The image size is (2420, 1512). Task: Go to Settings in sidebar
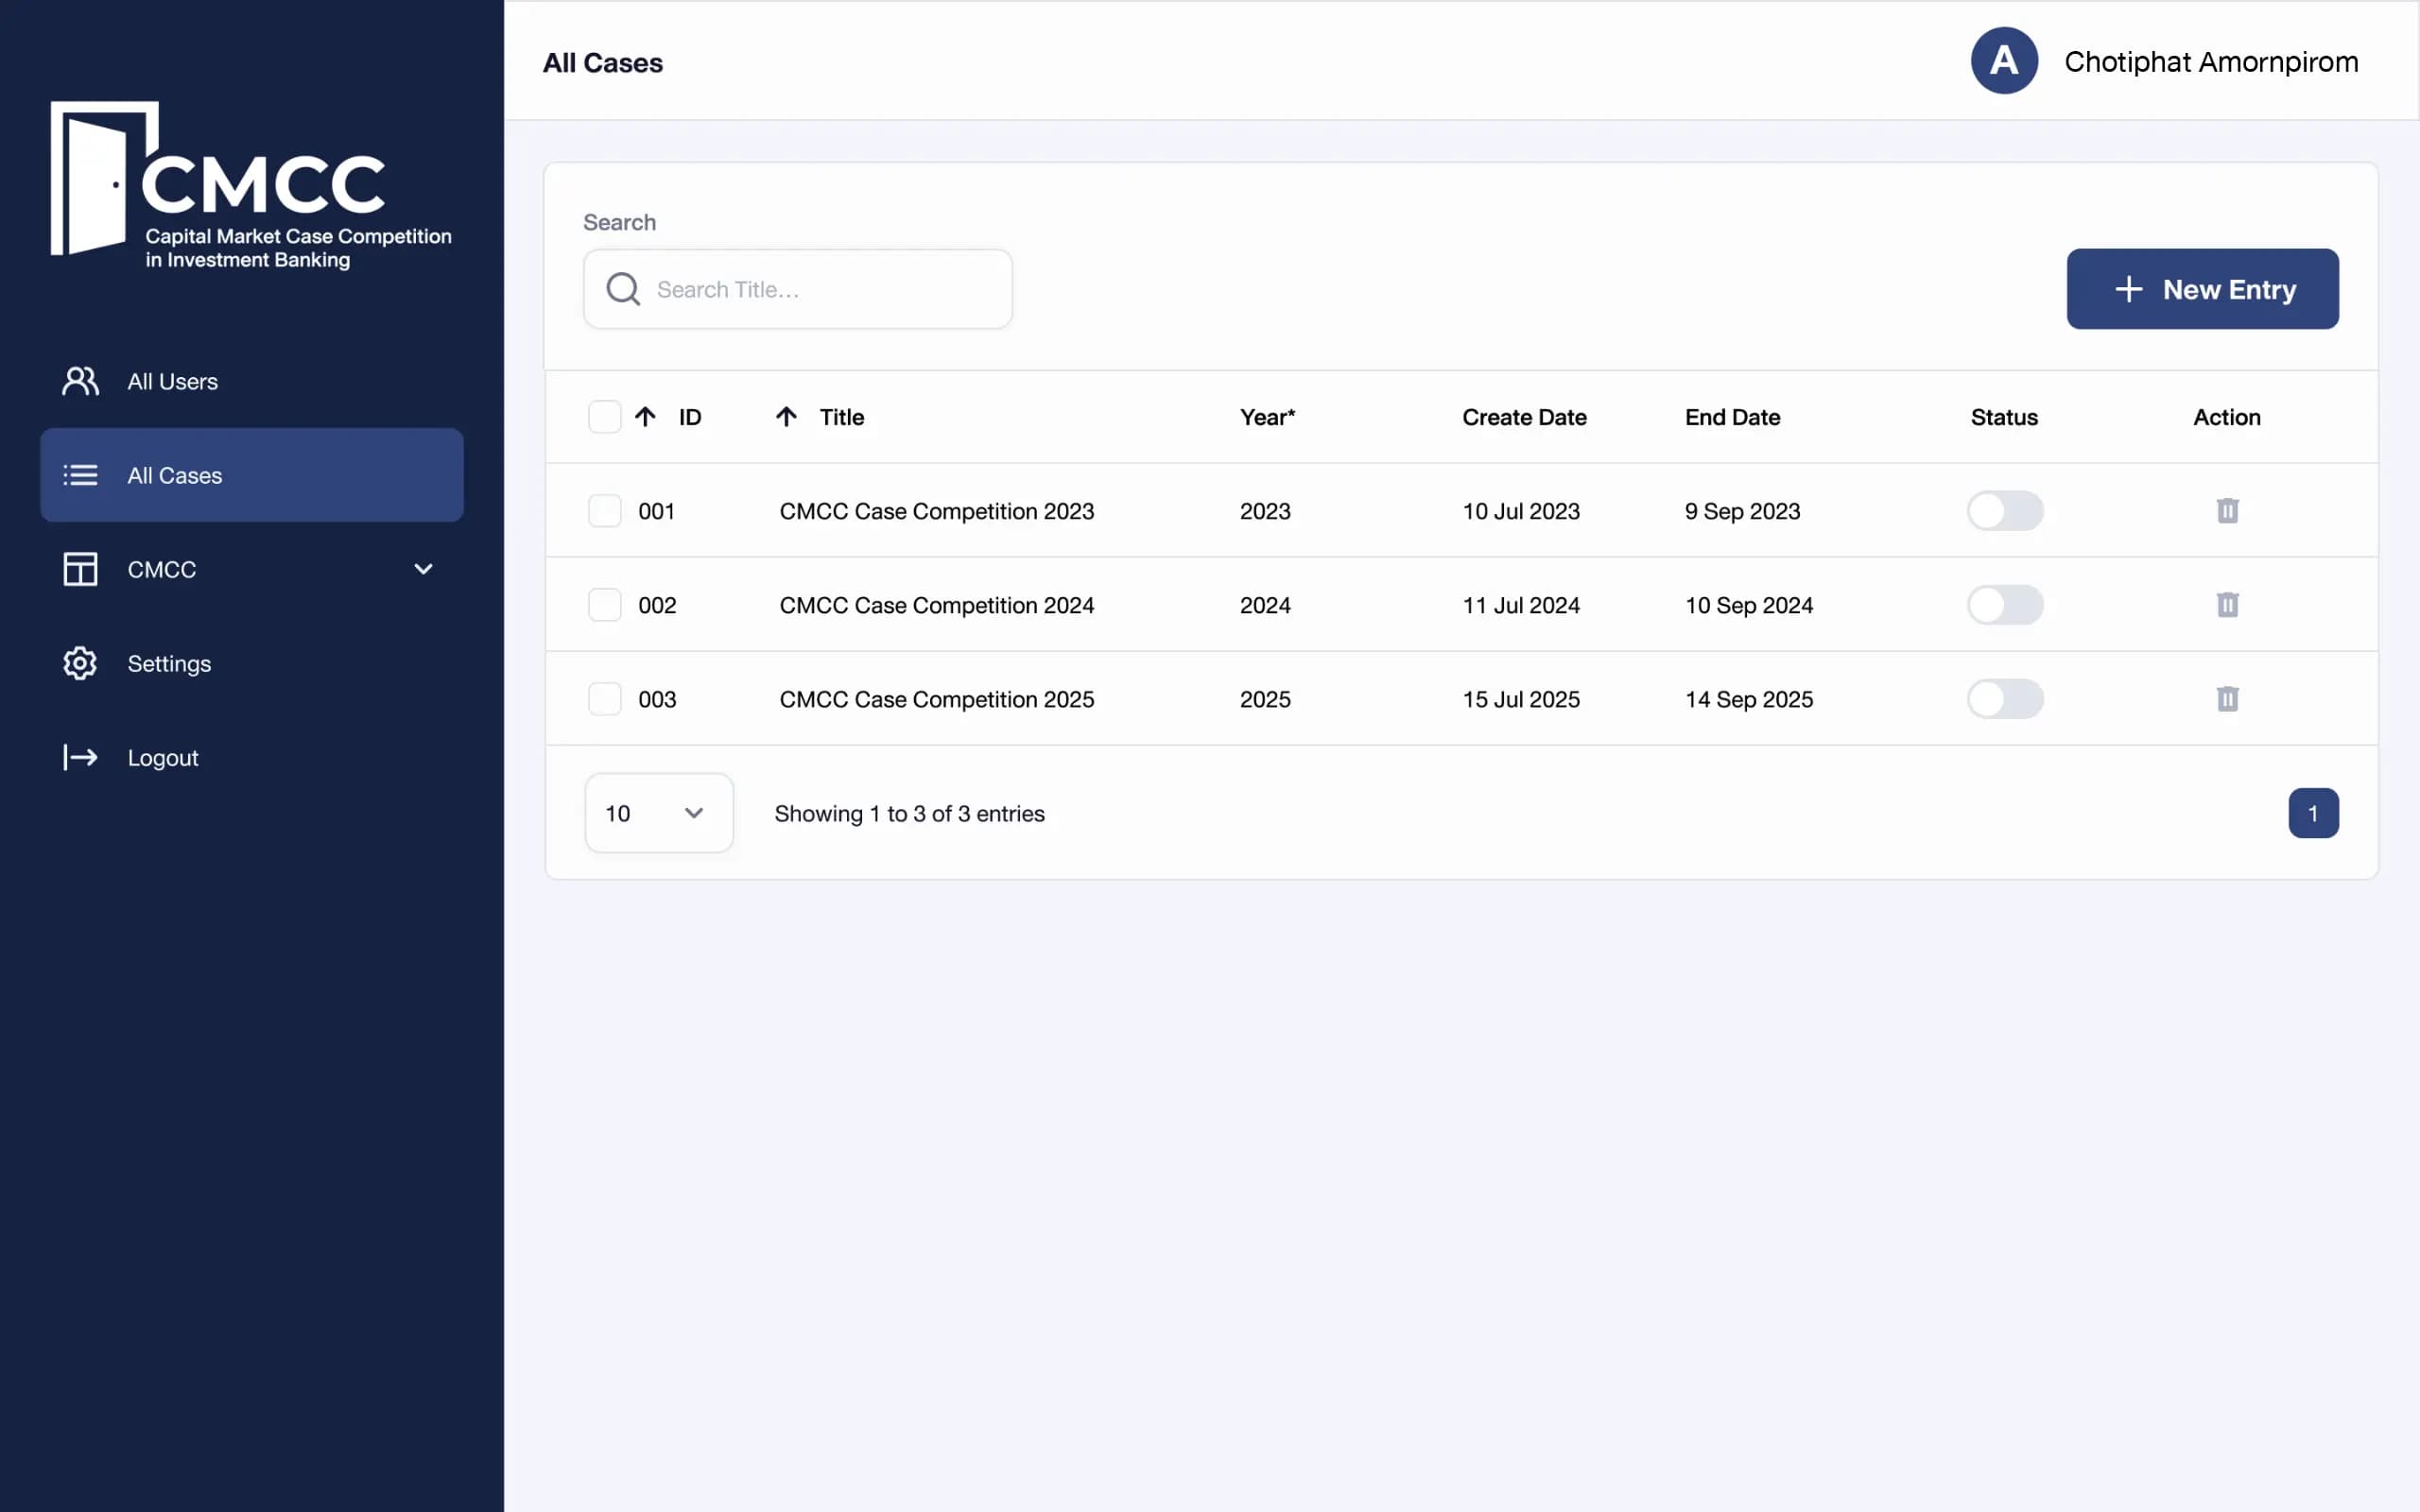coord(169,663)
